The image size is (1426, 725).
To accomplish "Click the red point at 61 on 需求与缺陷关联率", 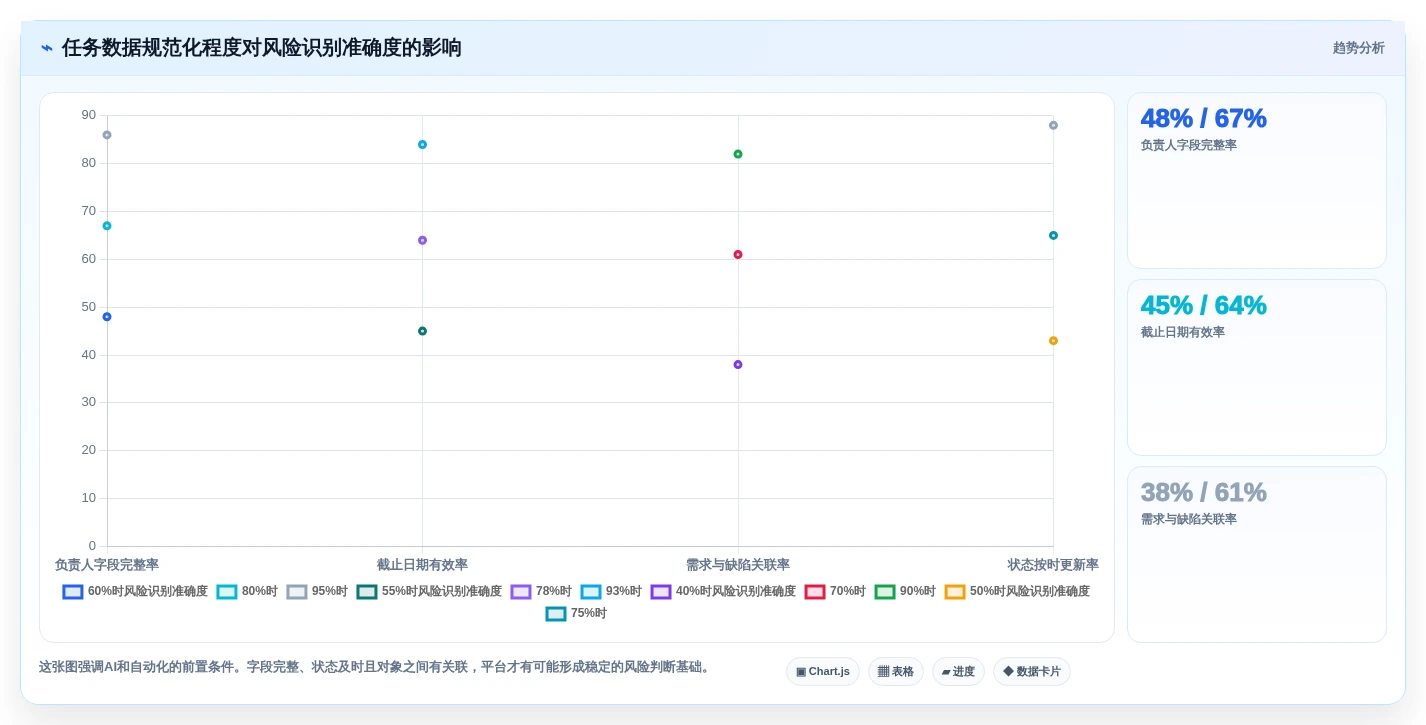I will (738, 255).
